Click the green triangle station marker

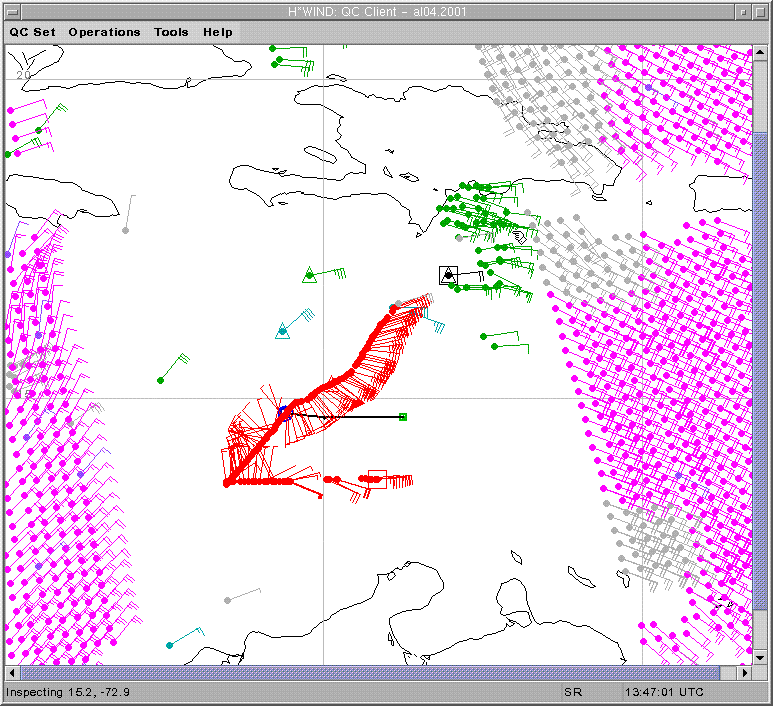click(310, 274)
